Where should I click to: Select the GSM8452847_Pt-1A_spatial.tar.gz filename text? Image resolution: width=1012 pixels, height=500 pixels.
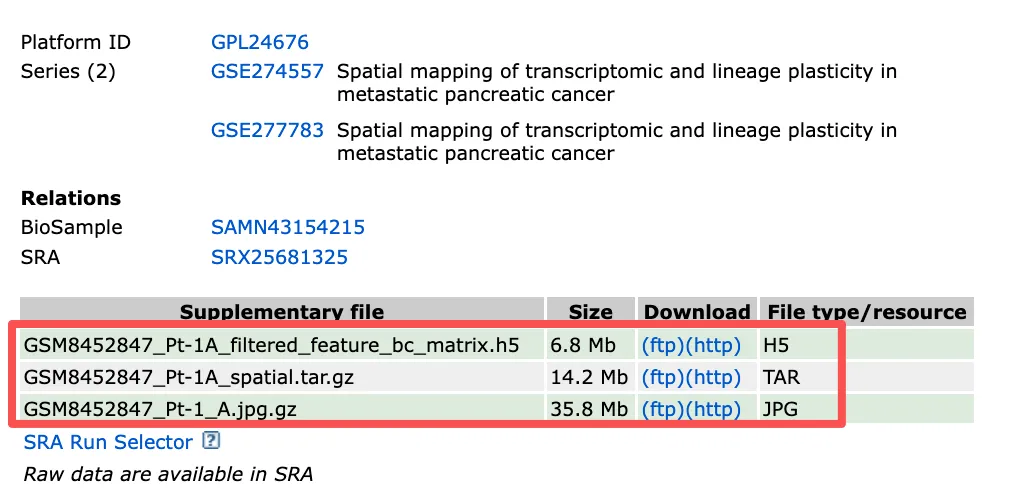click(x=189, y=378)
